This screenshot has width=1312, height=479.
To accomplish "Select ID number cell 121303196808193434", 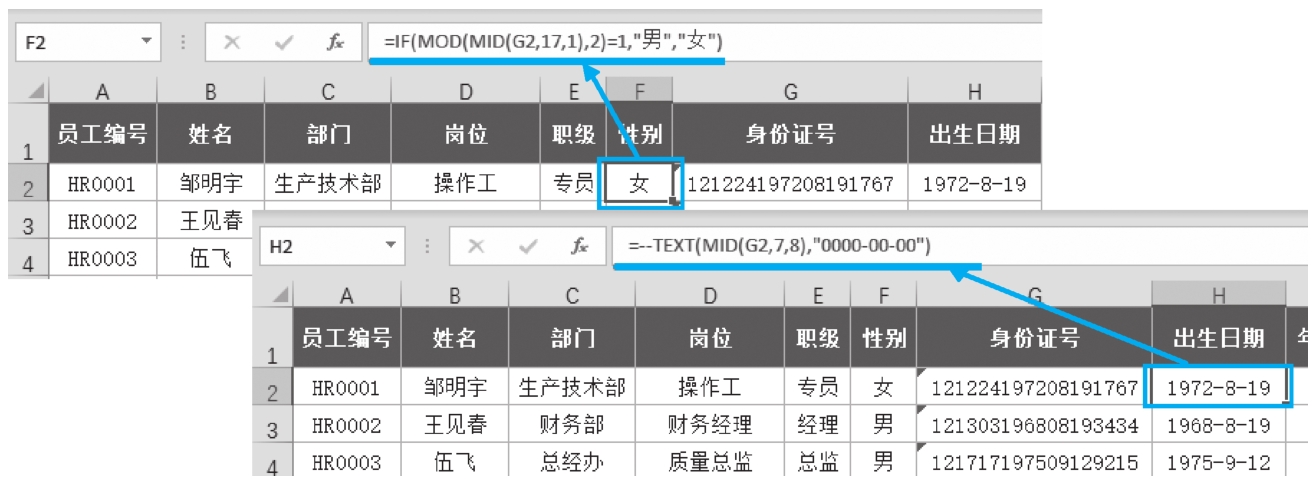I will (x=1034, y=425).
